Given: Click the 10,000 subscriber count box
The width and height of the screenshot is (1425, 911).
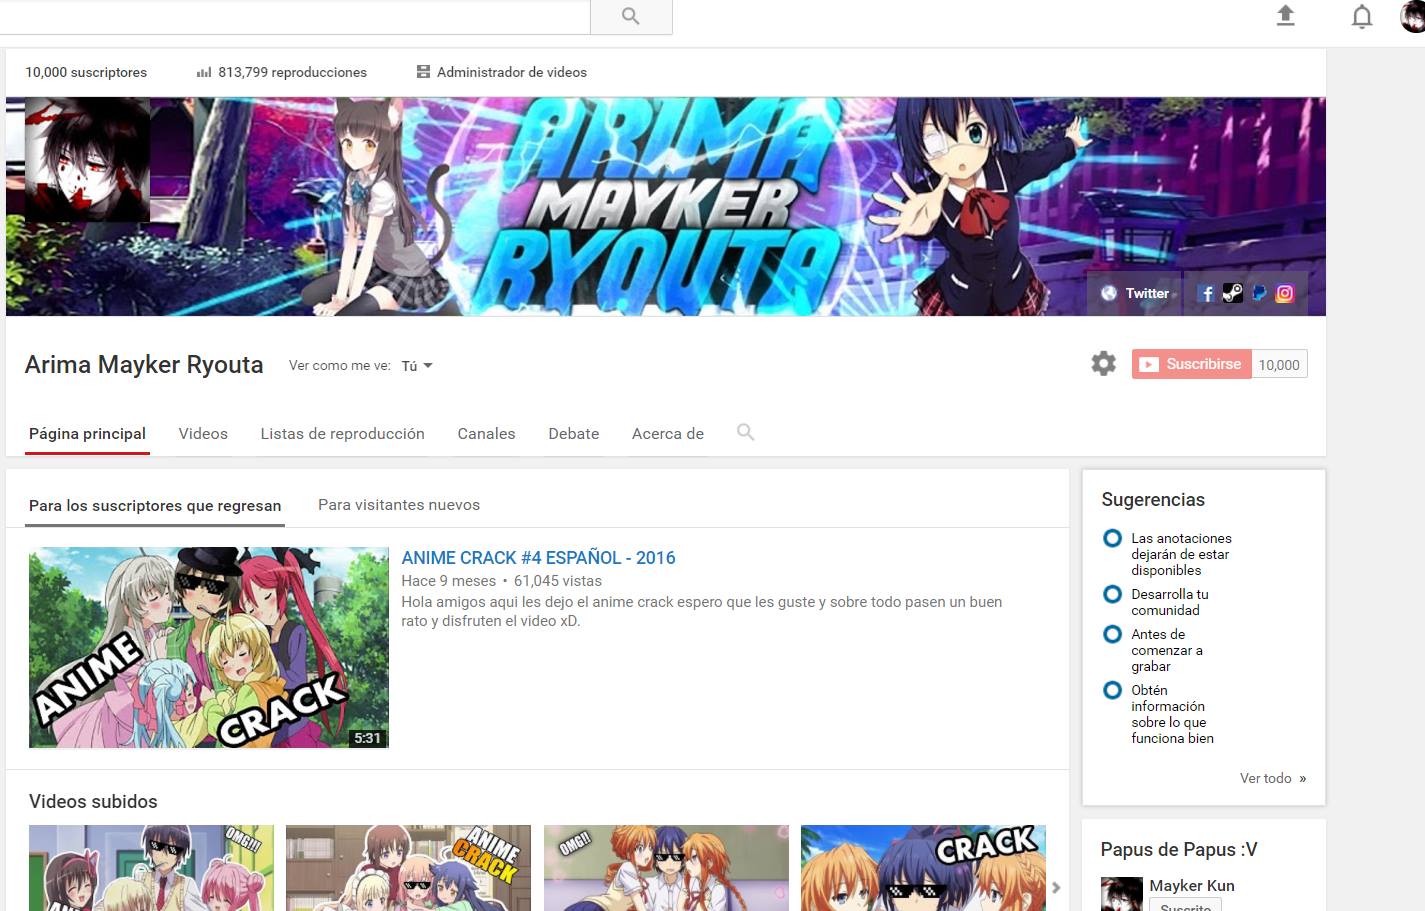Looking at the screenshot, I should point(1279,364).
